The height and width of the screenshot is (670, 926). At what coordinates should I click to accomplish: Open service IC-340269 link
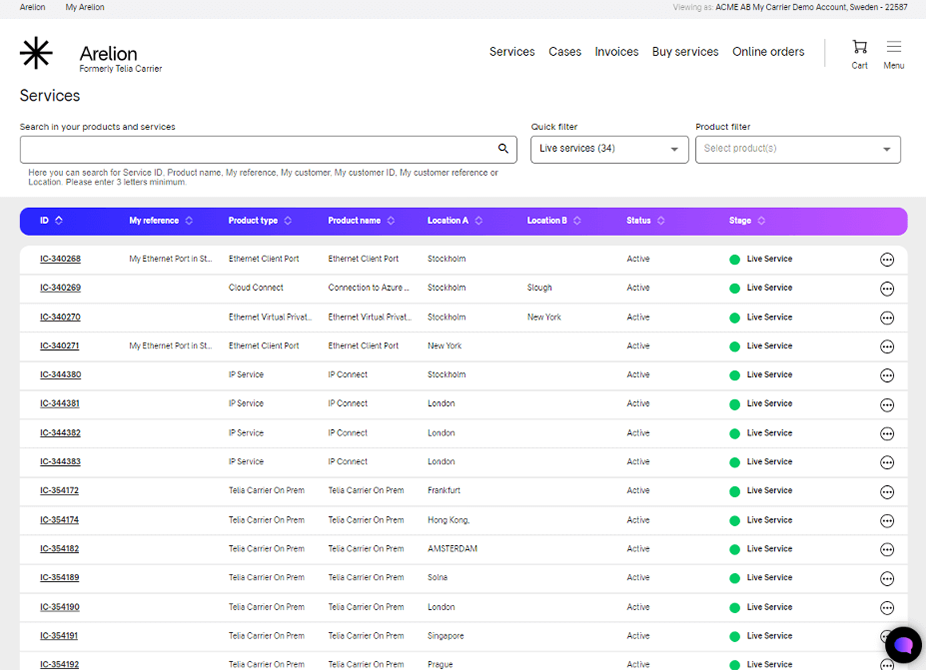60,288
